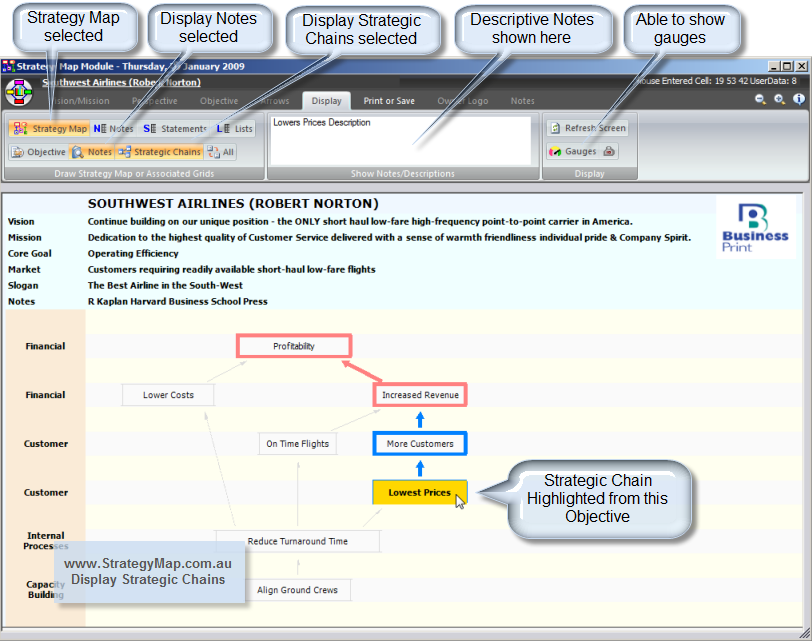Click the More Customers objective box
812x641 pixels.
click(420, 444)
